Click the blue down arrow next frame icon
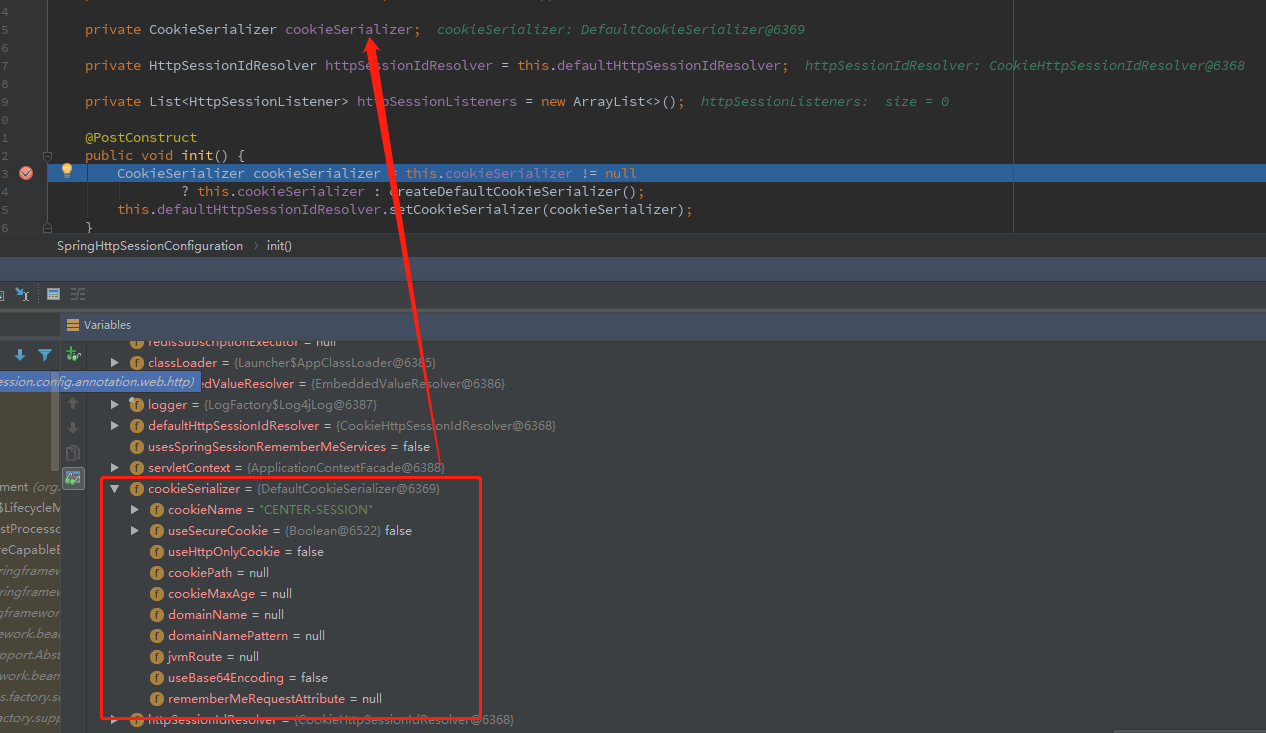Viewport: 1266px width, 733px height. [20, 355]
